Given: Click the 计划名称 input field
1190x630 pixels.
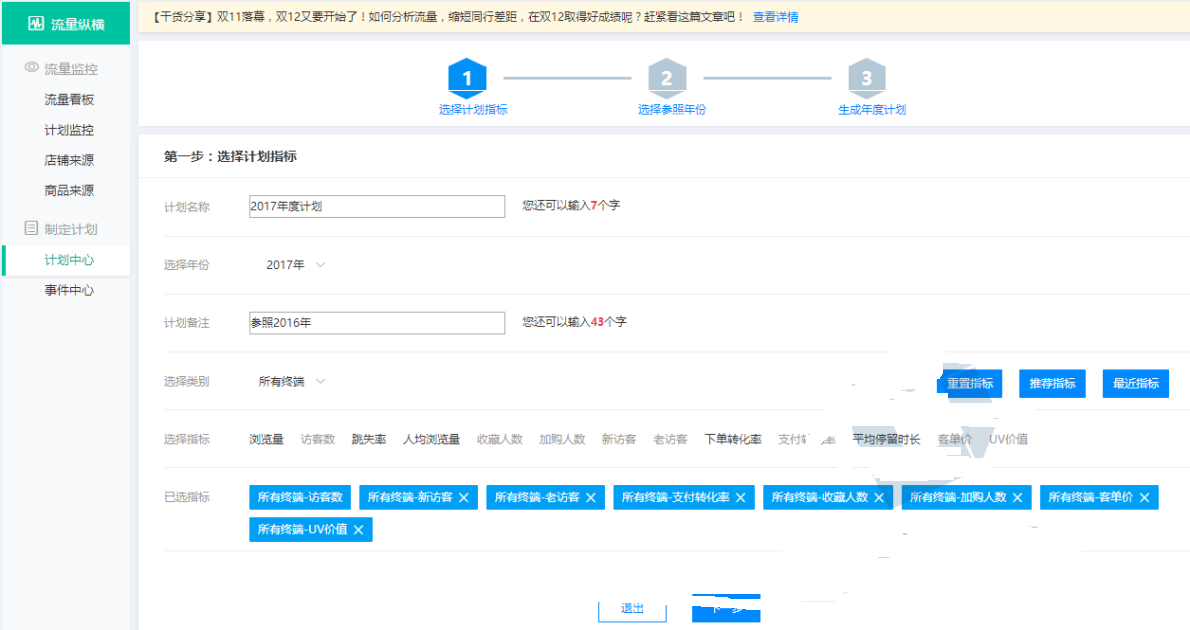Looking at the screenshot, I should click(x=377, y=206).
